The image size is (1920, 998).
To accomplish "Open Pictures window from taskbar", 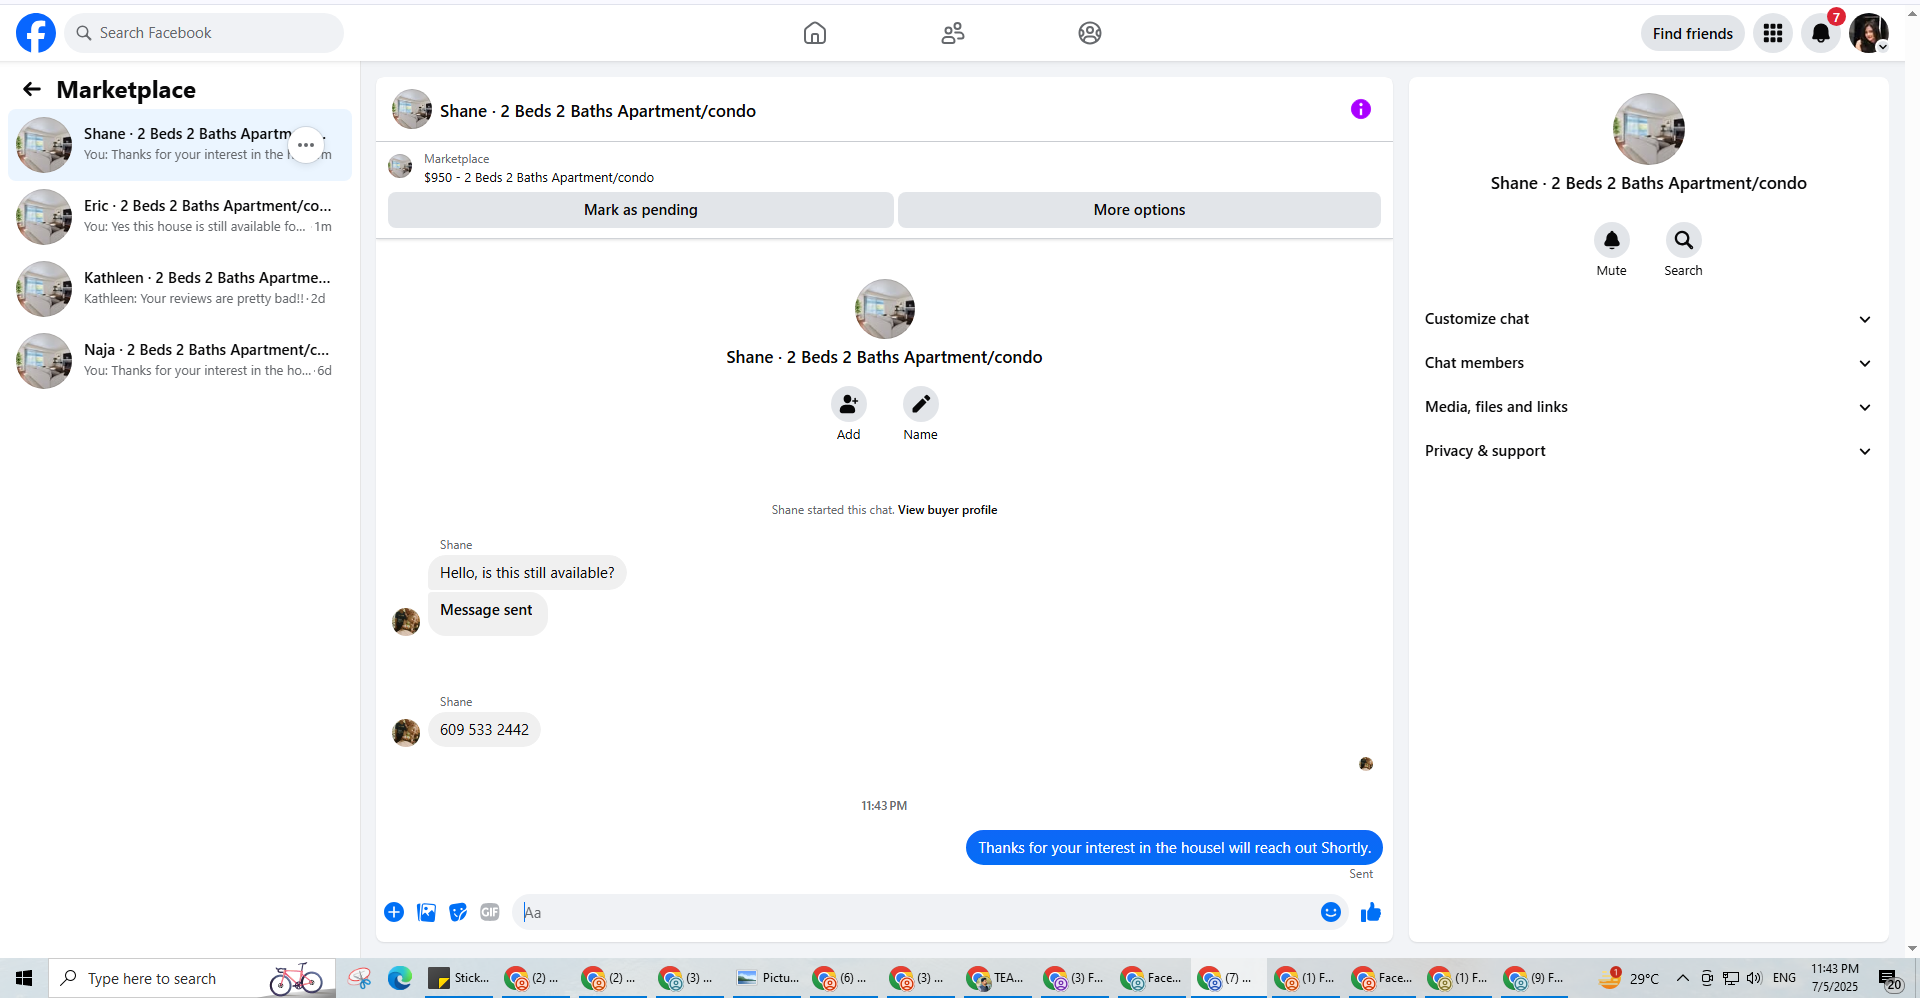I will pyautogui.click(x=768, y=978).
